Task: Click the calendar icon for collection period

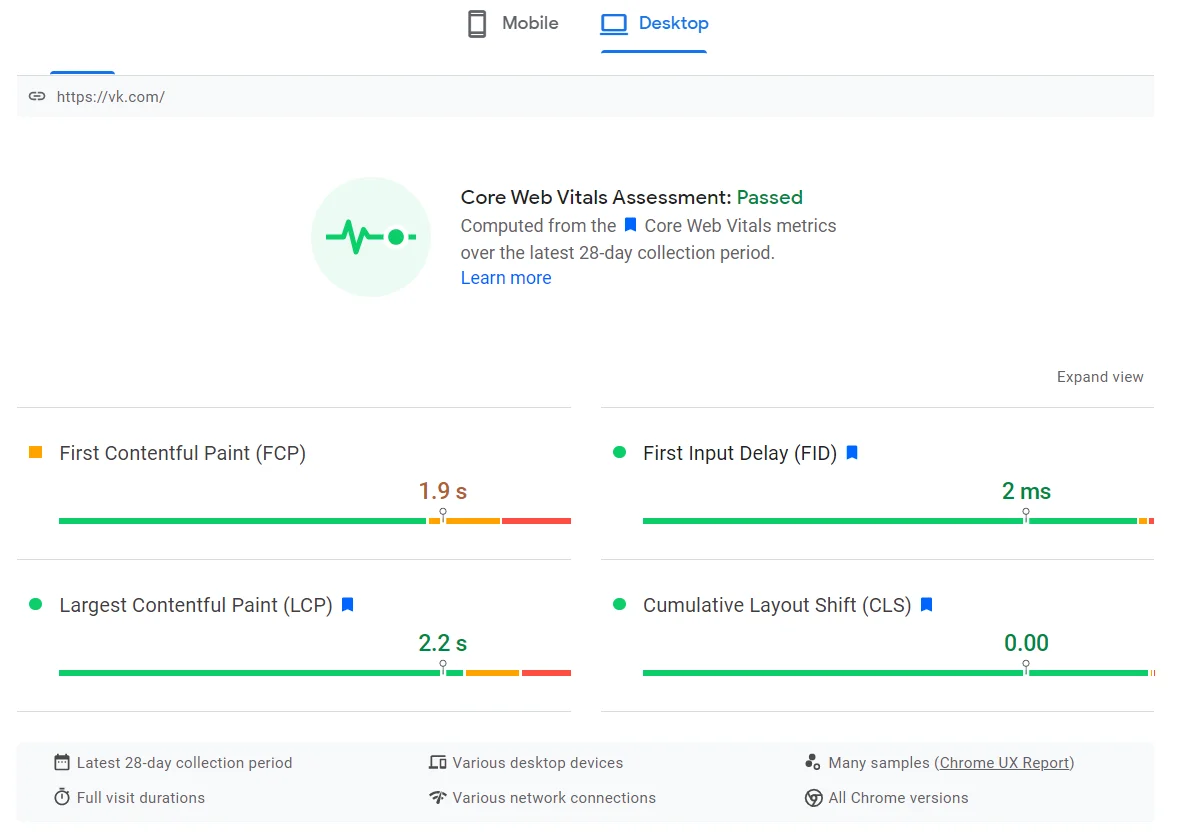Action: tap(62, 763)
